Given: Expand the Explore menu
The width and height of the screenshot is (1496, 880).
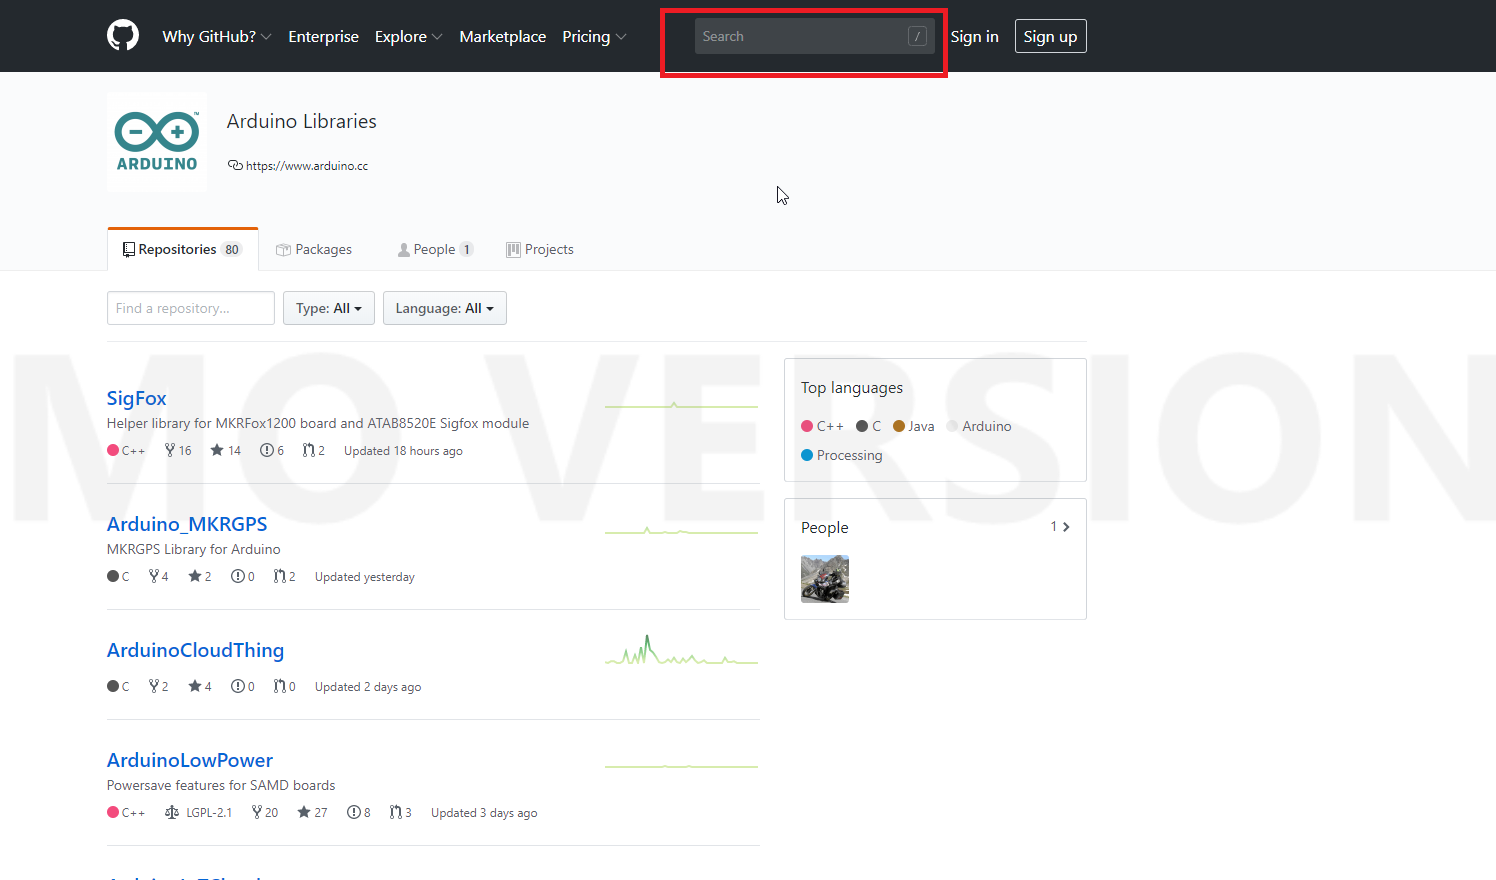Looking at the screenshot, I should click(408, 36).
